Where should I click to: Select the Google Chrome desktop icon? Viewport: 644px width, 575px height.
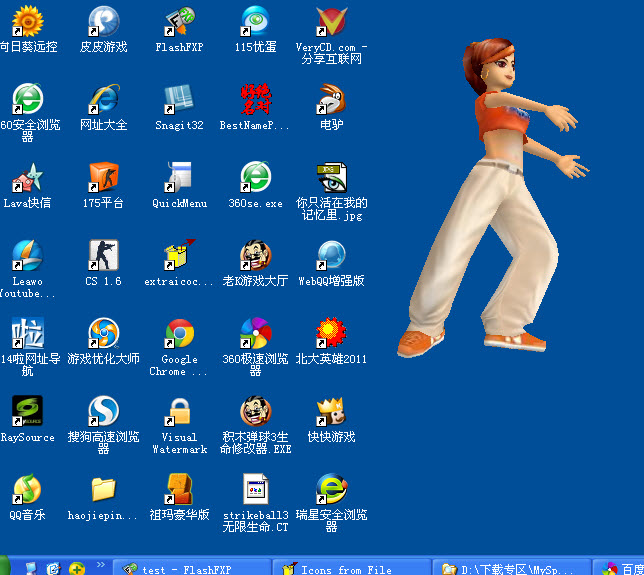180,335
